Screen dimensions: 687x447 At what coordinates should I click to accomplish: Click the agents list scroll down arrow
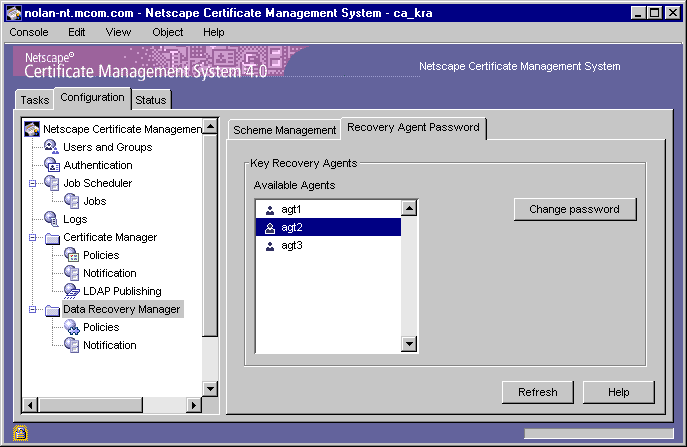pos(409,344)
